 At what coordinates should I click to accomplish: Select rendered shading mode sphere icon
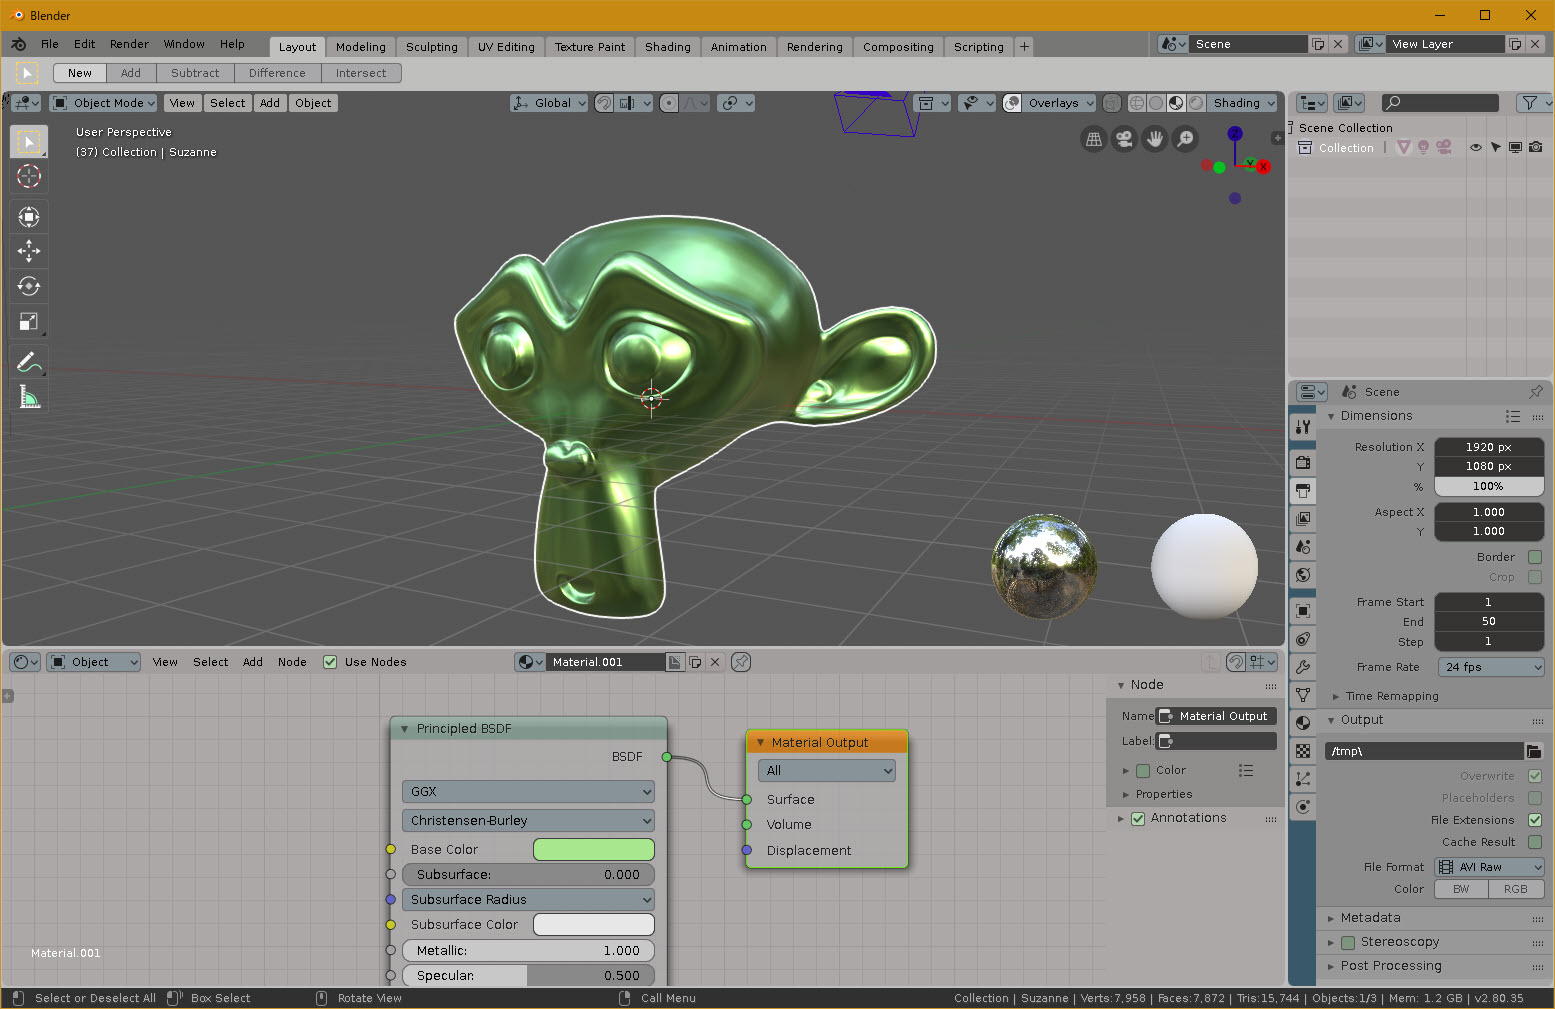coord(1196,103)
